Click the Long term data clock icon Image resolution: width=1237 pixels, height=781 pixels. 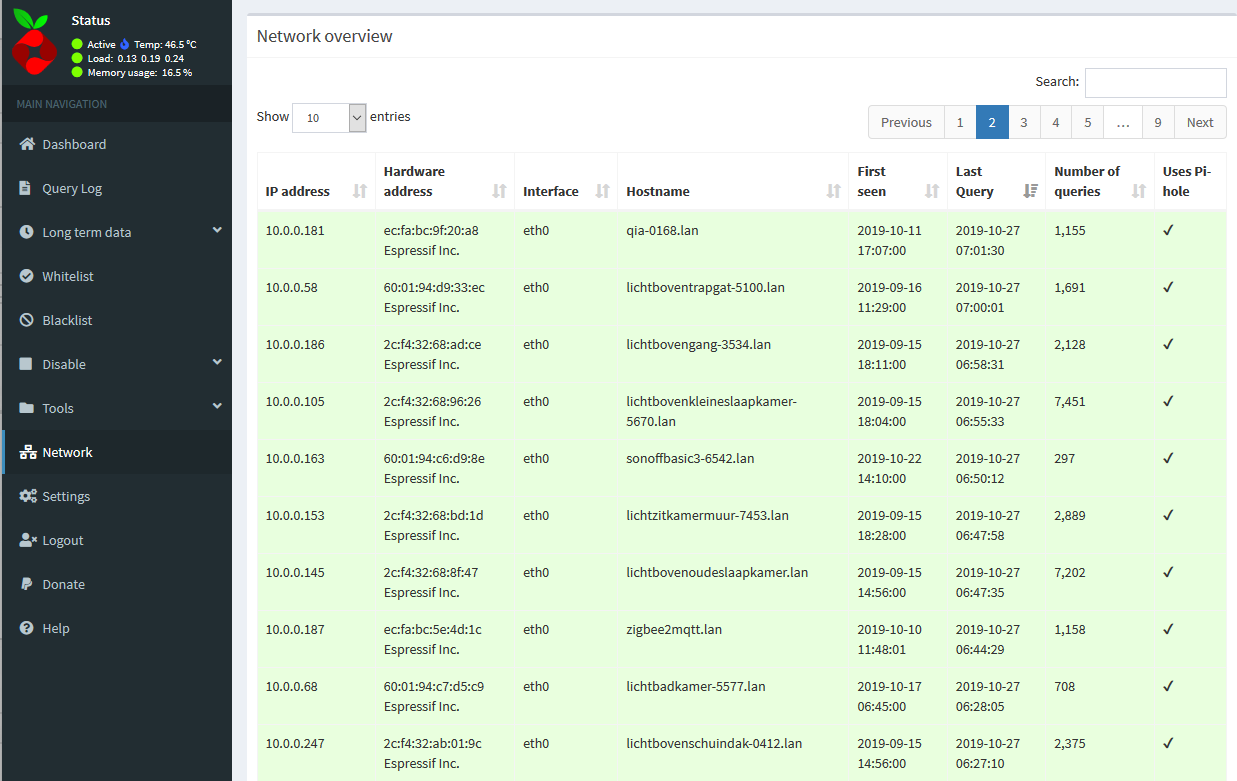[26, 232]
